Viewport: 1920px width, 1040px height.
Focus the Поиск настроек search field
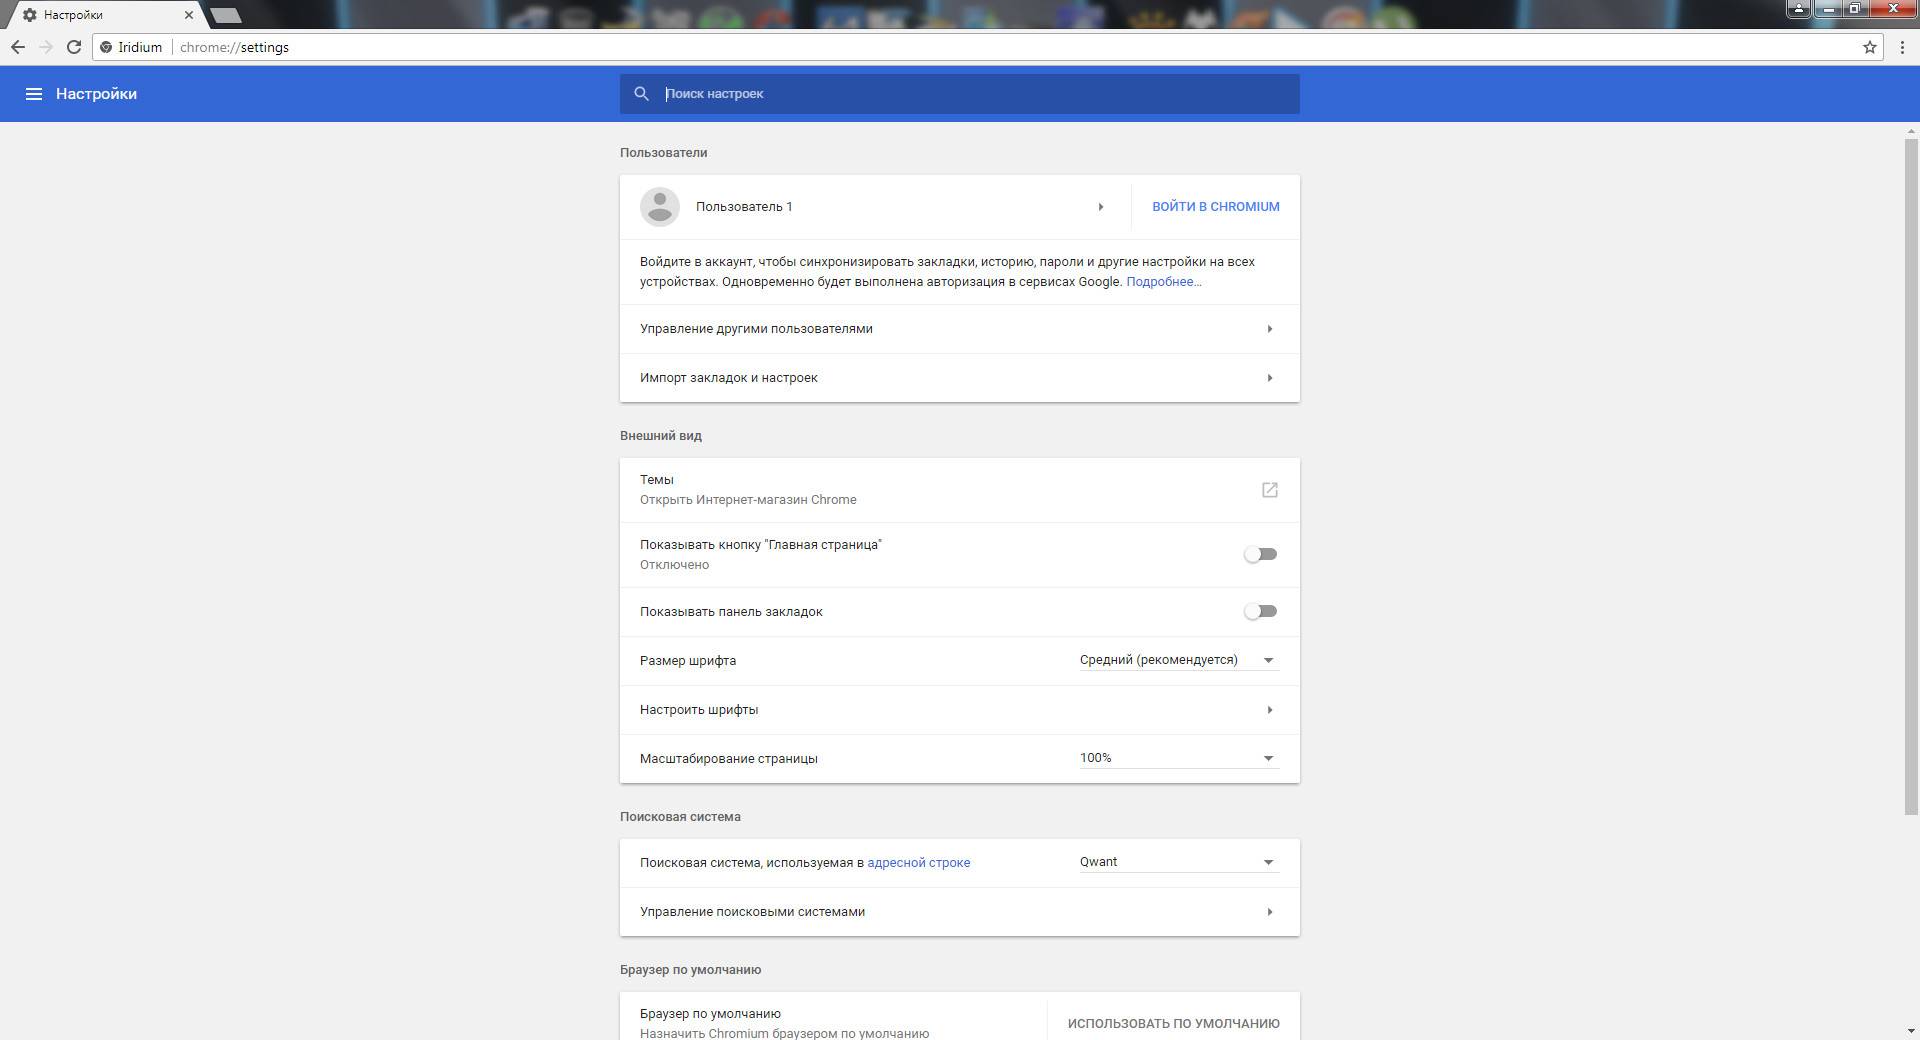960,94
